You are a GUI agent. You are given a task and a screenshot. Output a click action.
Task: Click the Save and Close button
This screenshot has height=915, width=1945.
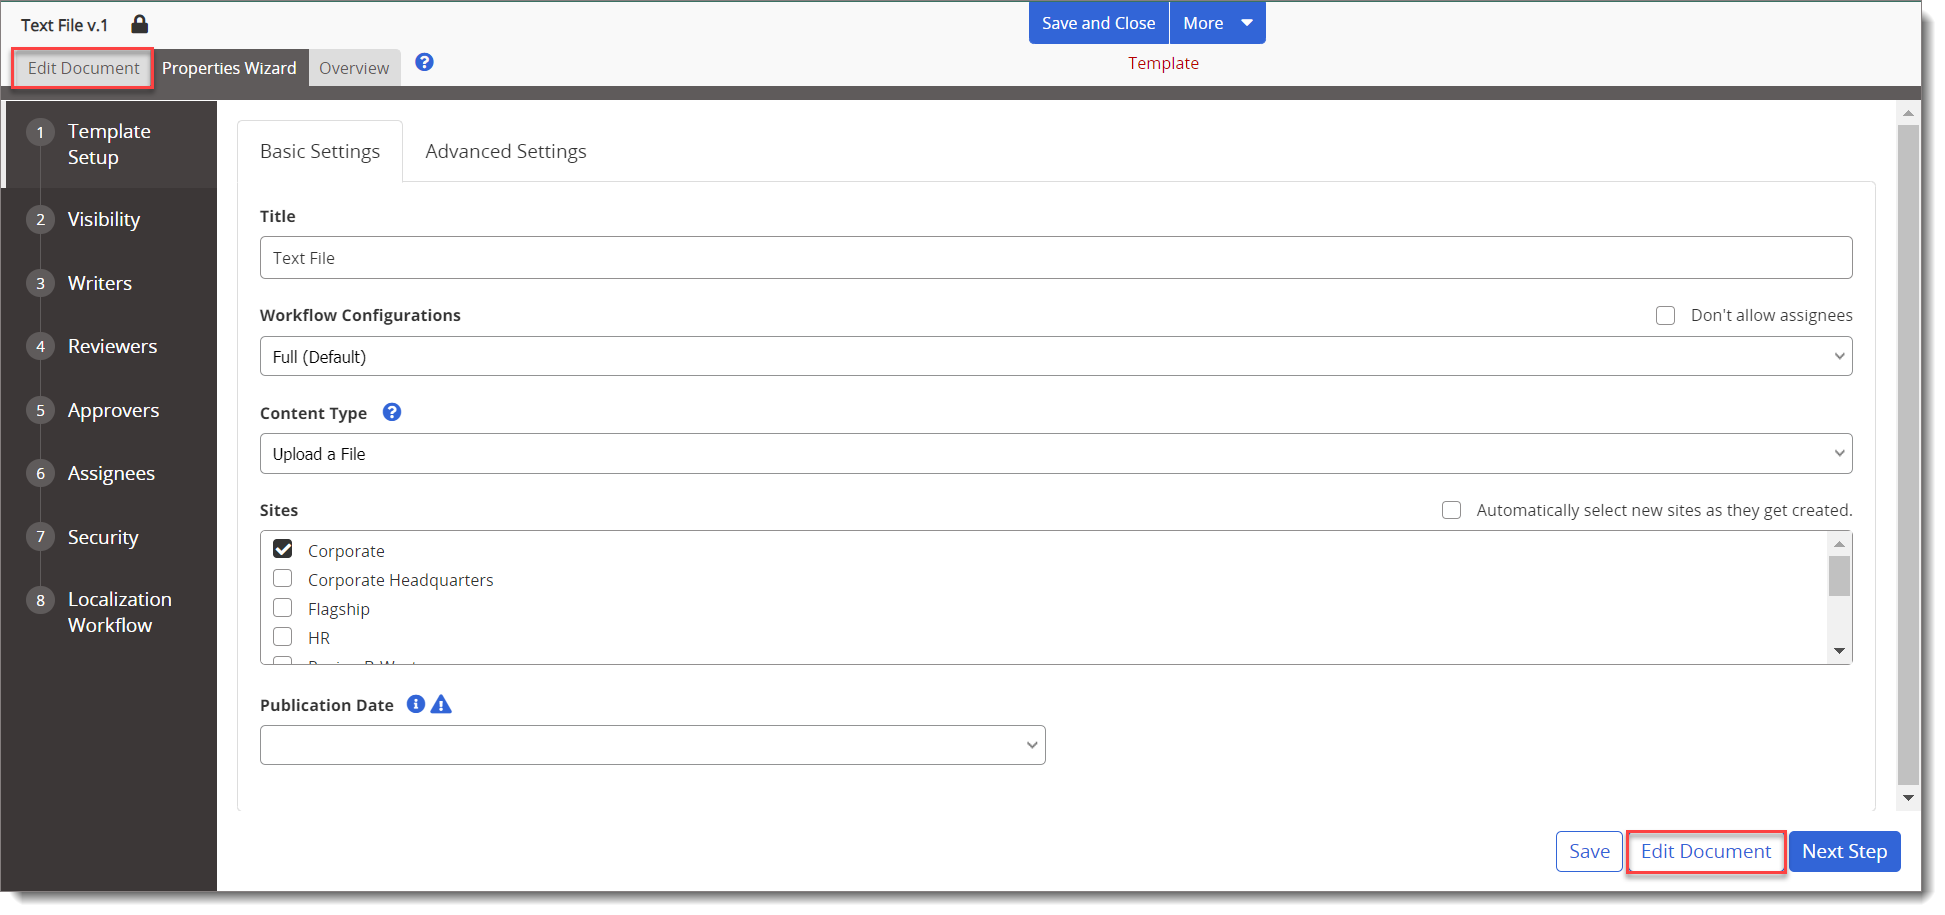[x=1098, y=22]
